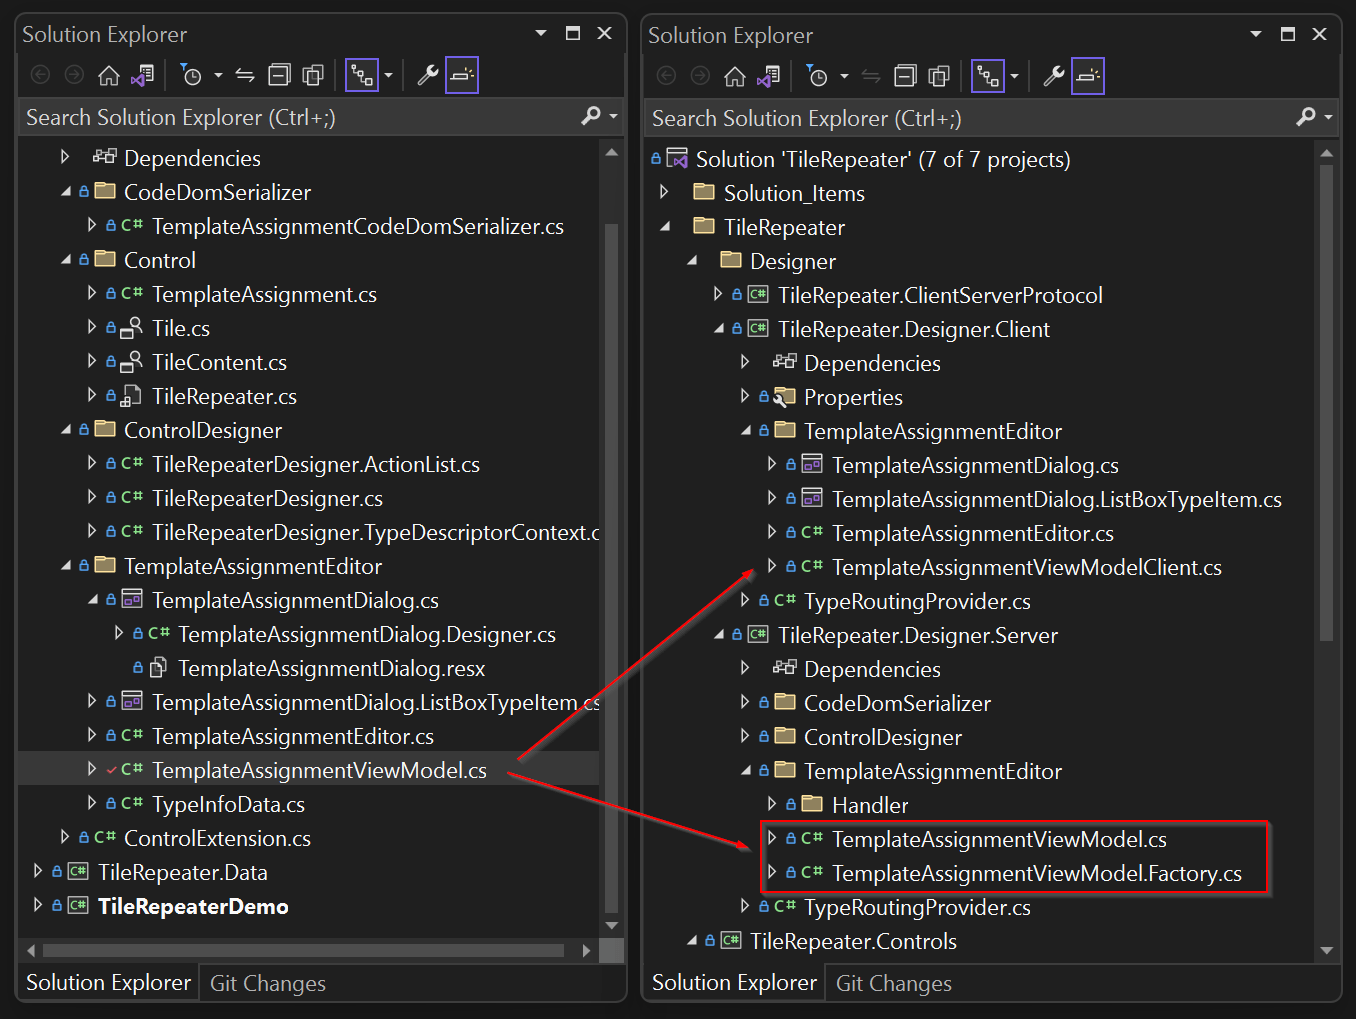The height and width of the screenshot is (1019, 1356).
Task: Click the Pending Changes Filter clock icon in right panel
Action: point(817,76)
